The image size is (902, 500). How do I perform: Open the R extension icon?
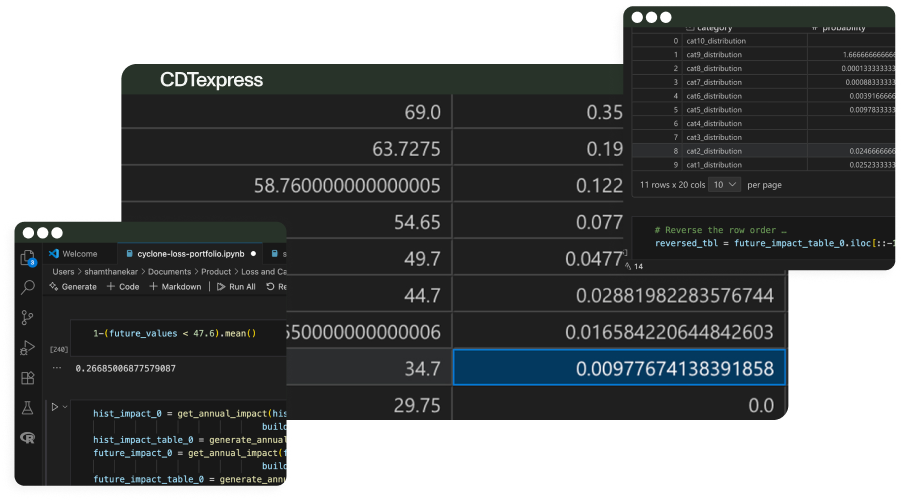point(28,438)
